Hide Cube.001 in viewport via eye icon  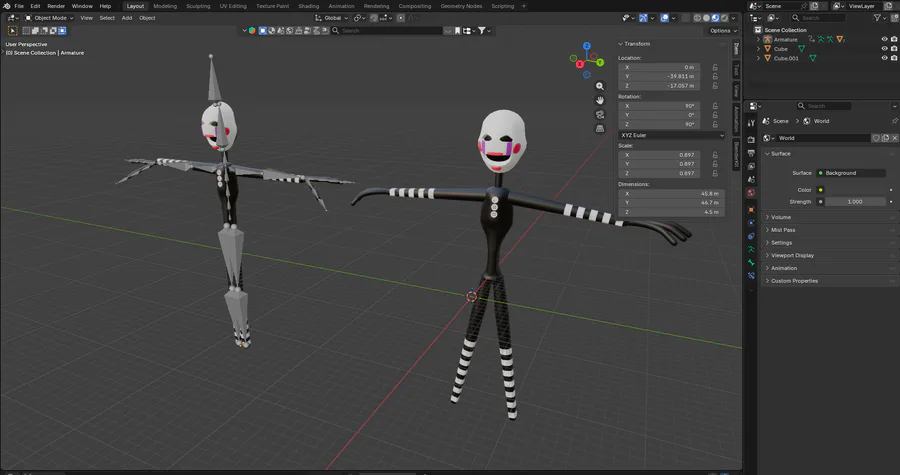[x=885, y=58]
